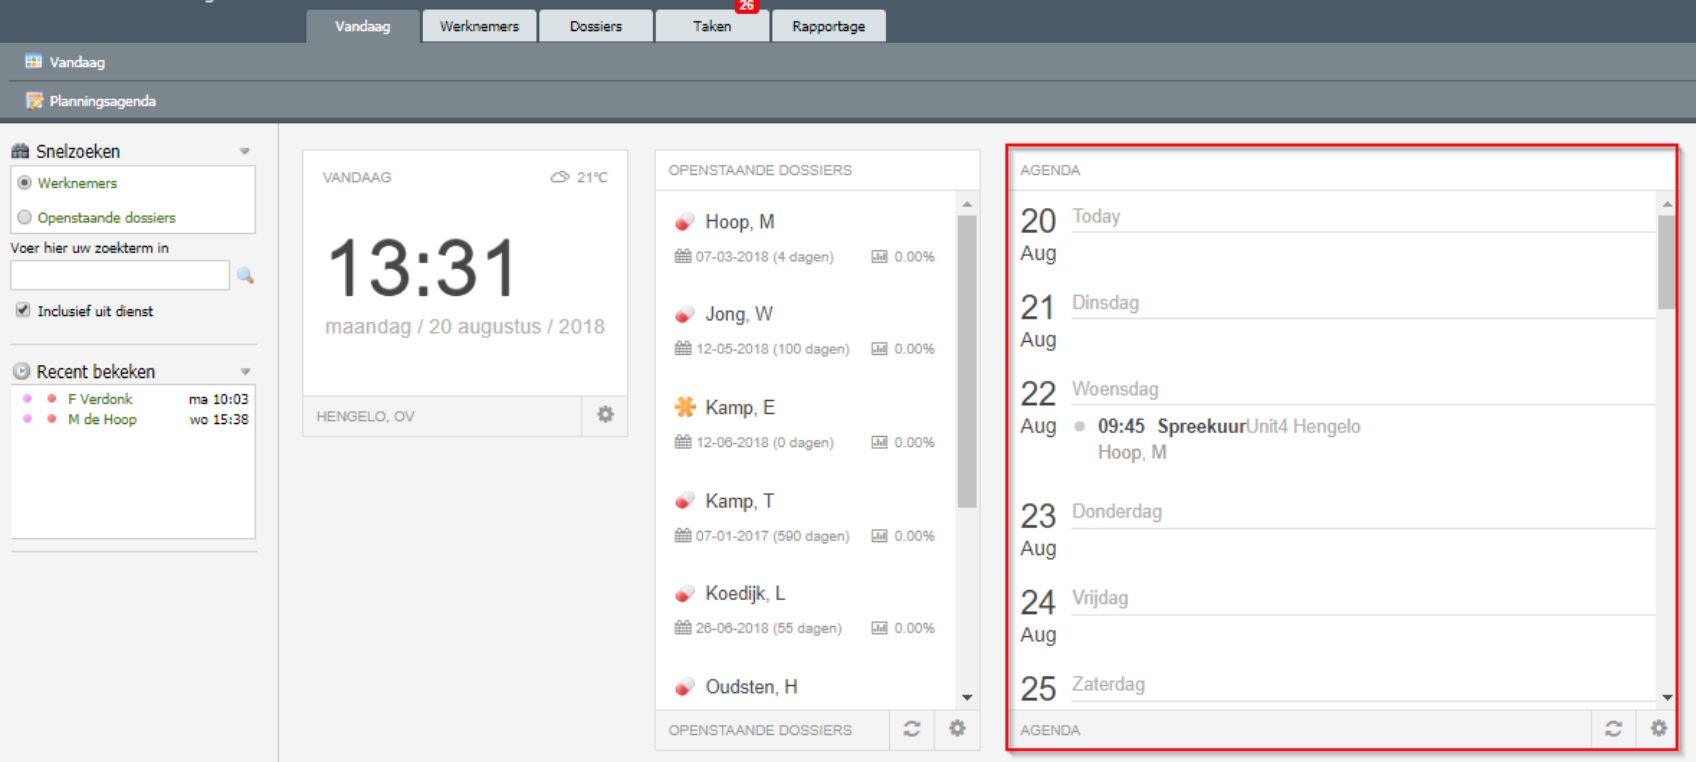The height and width of the screenshot is (762, 1696).
Task: Click the search term input field
Action: [x=120, y=276]
